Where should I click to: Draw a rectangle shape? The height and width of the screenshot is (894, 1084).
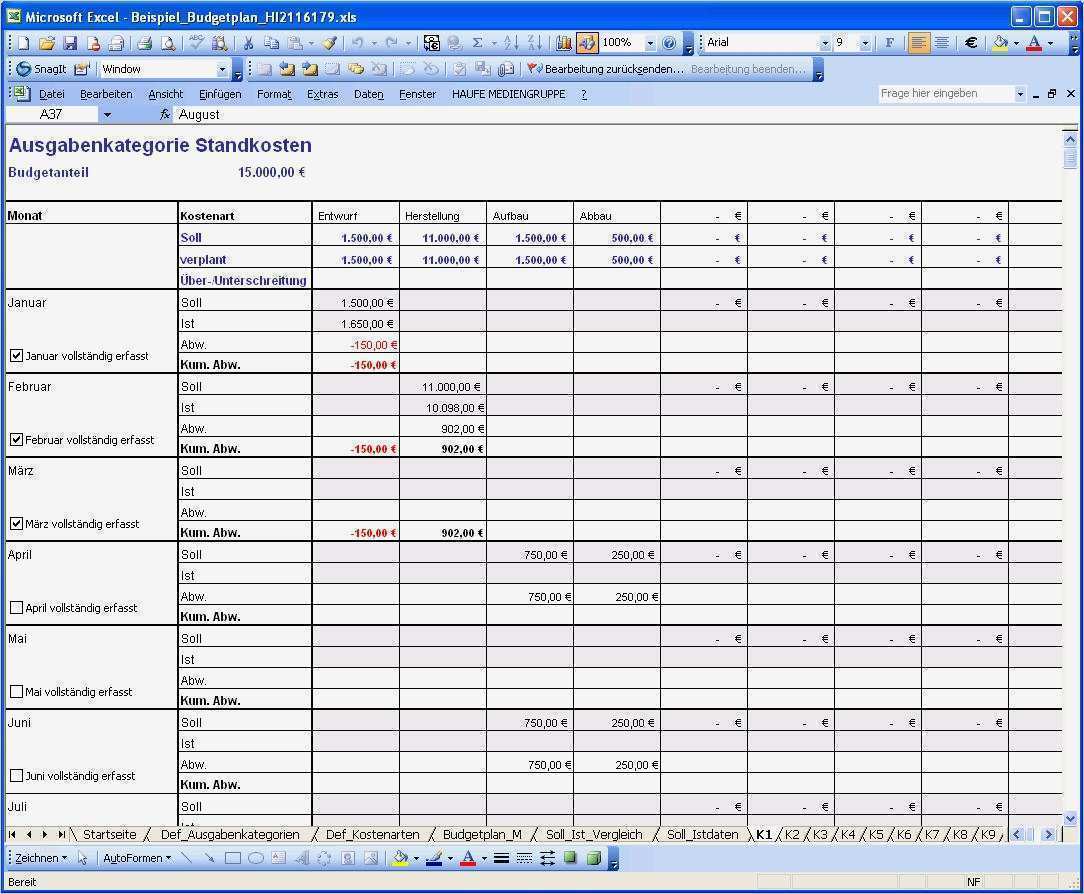233,858
